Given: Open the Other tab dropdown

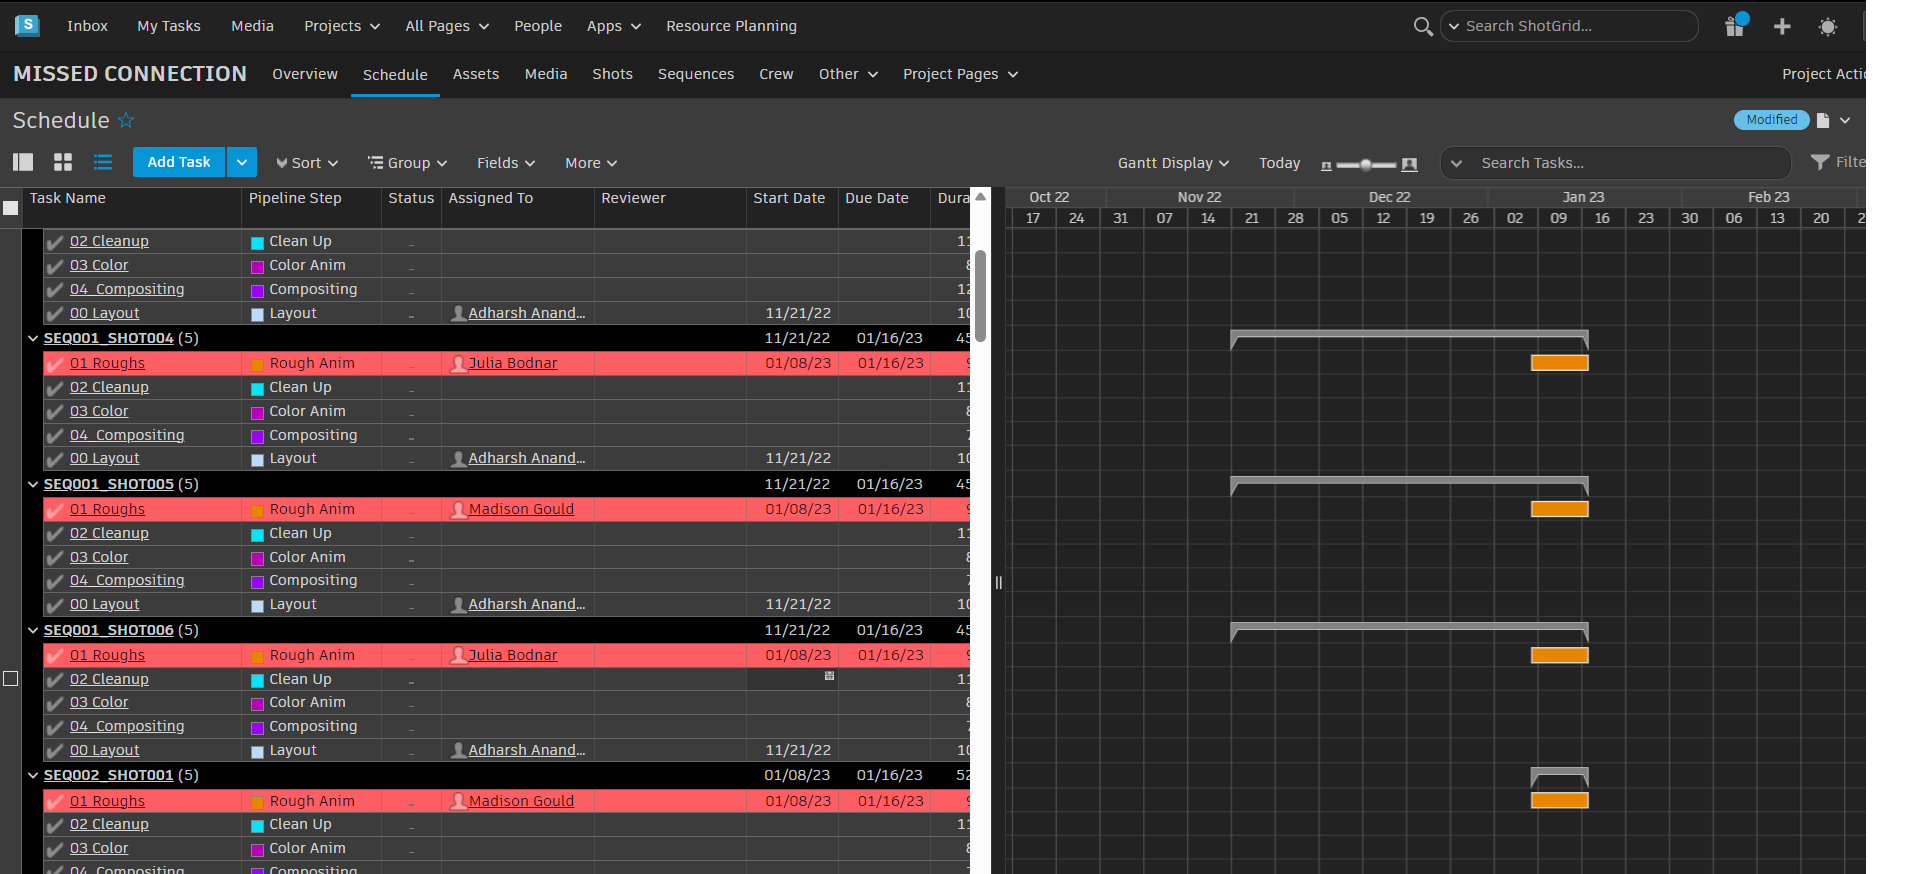Looking at the screenshot, I should click(x=848, y=74).
